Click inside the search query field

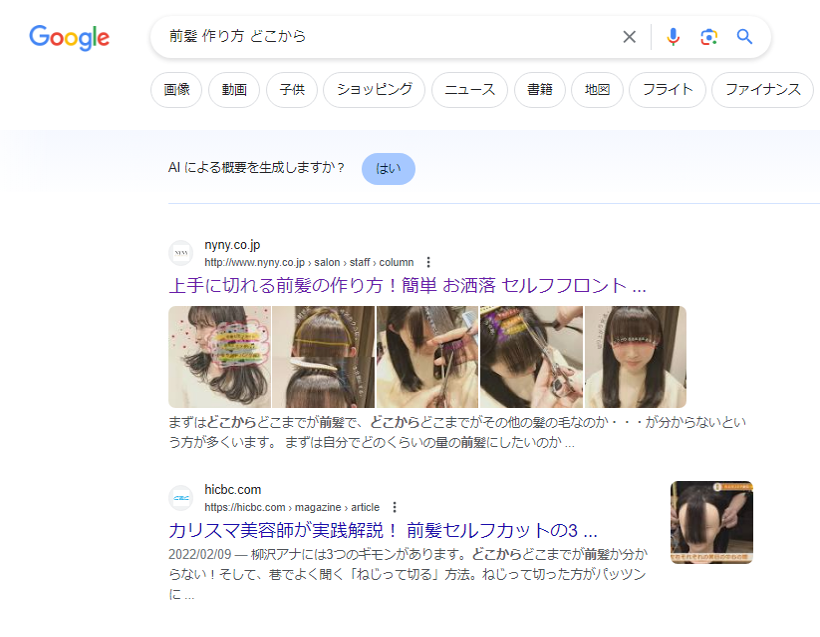[400, 36]
